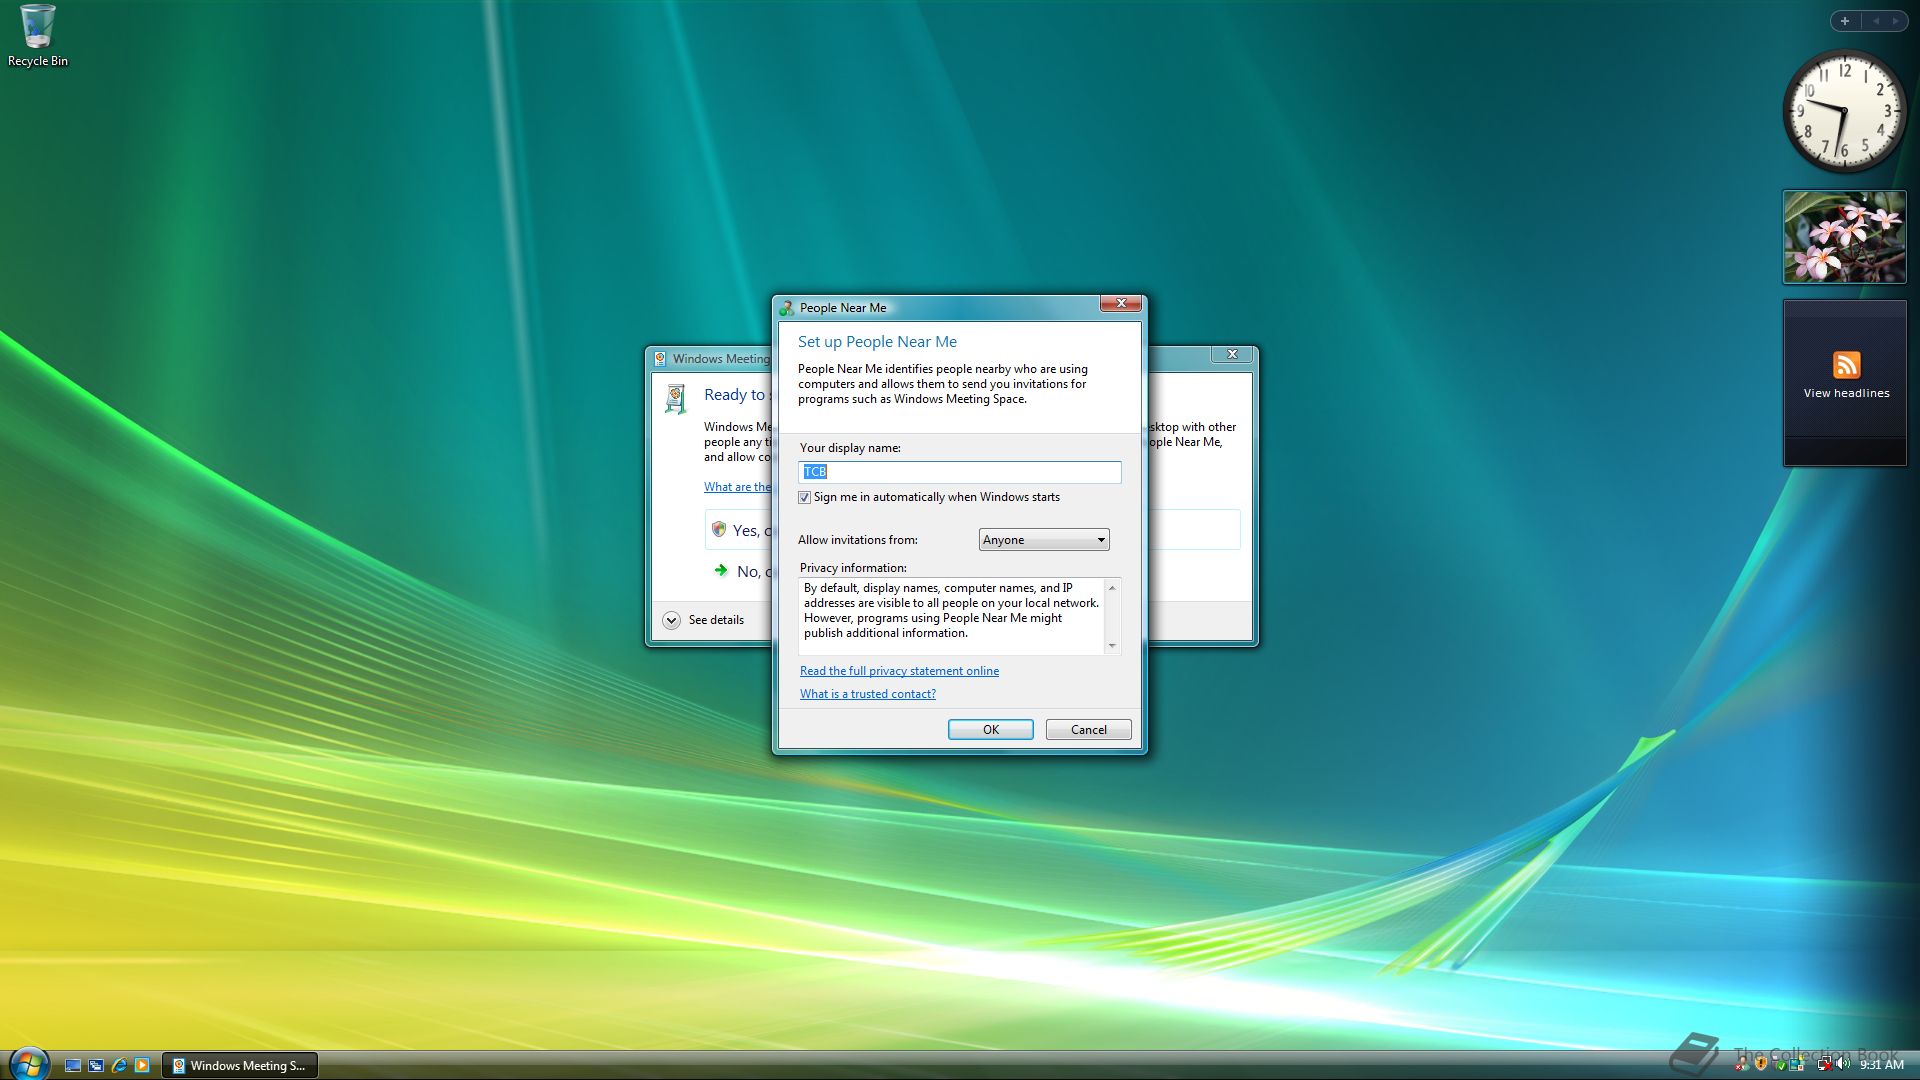Close the People Near Me dialog
The width and height of the screenshot is (1920, 1080).
click(1120, 304)
